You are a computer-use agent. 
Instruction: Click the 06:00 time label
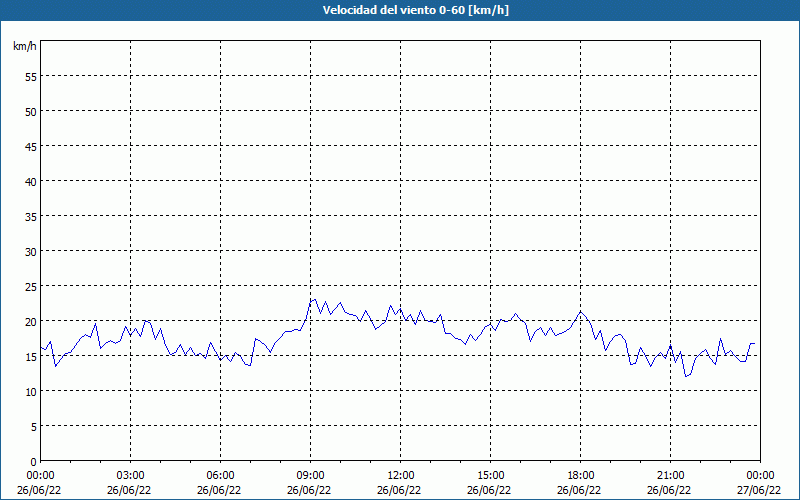[220, 476]
